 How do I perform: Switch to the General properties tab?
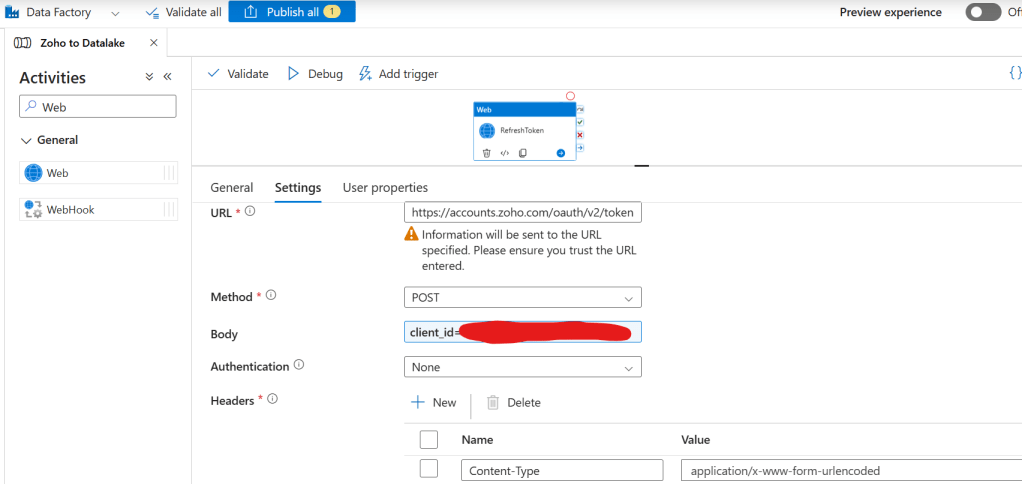click(231, 187)
